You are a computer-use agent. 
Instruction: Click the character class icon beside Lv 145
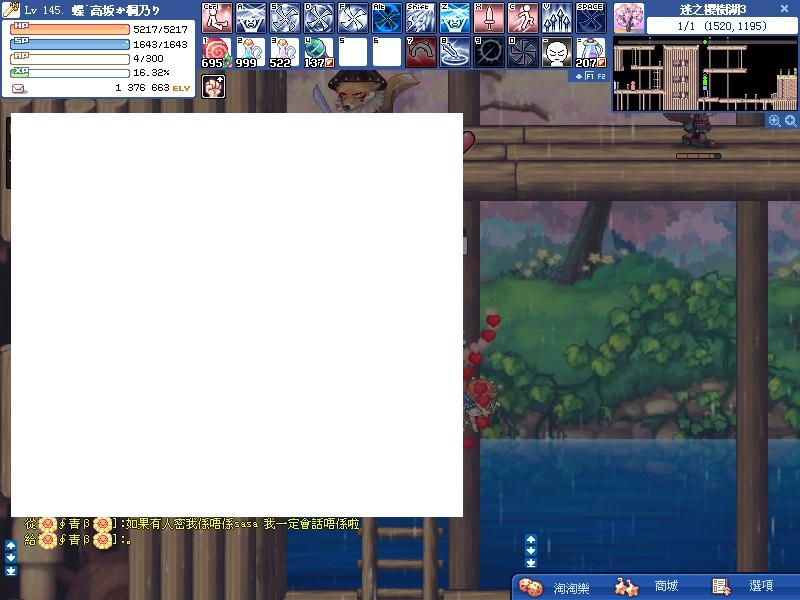(x=10, y=9)
